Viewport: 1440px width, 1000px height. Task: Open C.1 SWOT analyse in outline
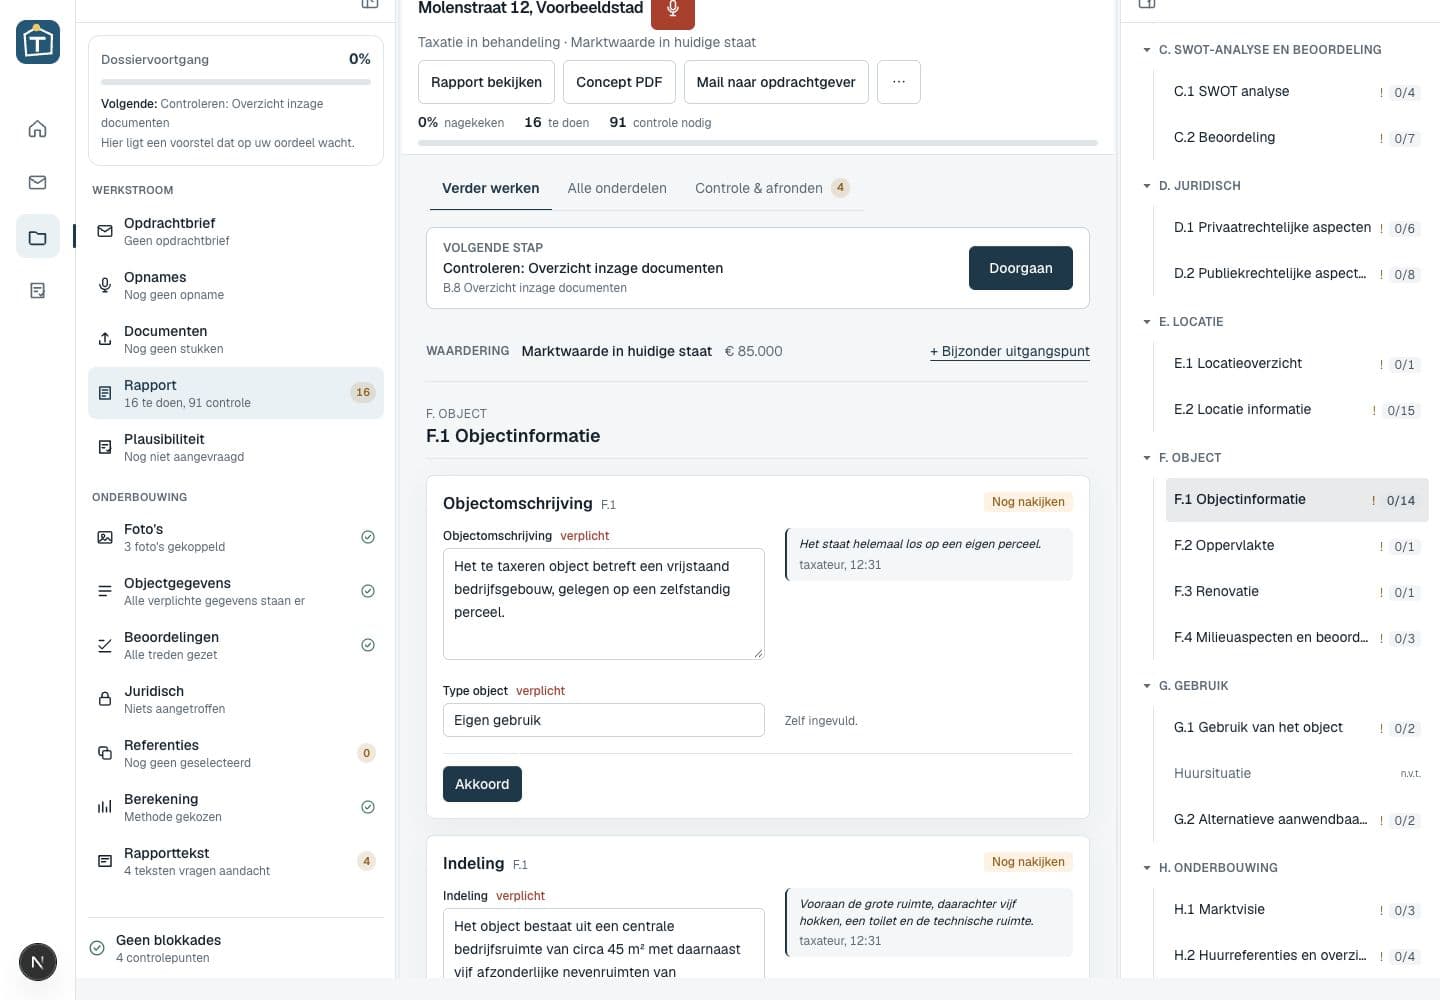(x=1297, y=92)
